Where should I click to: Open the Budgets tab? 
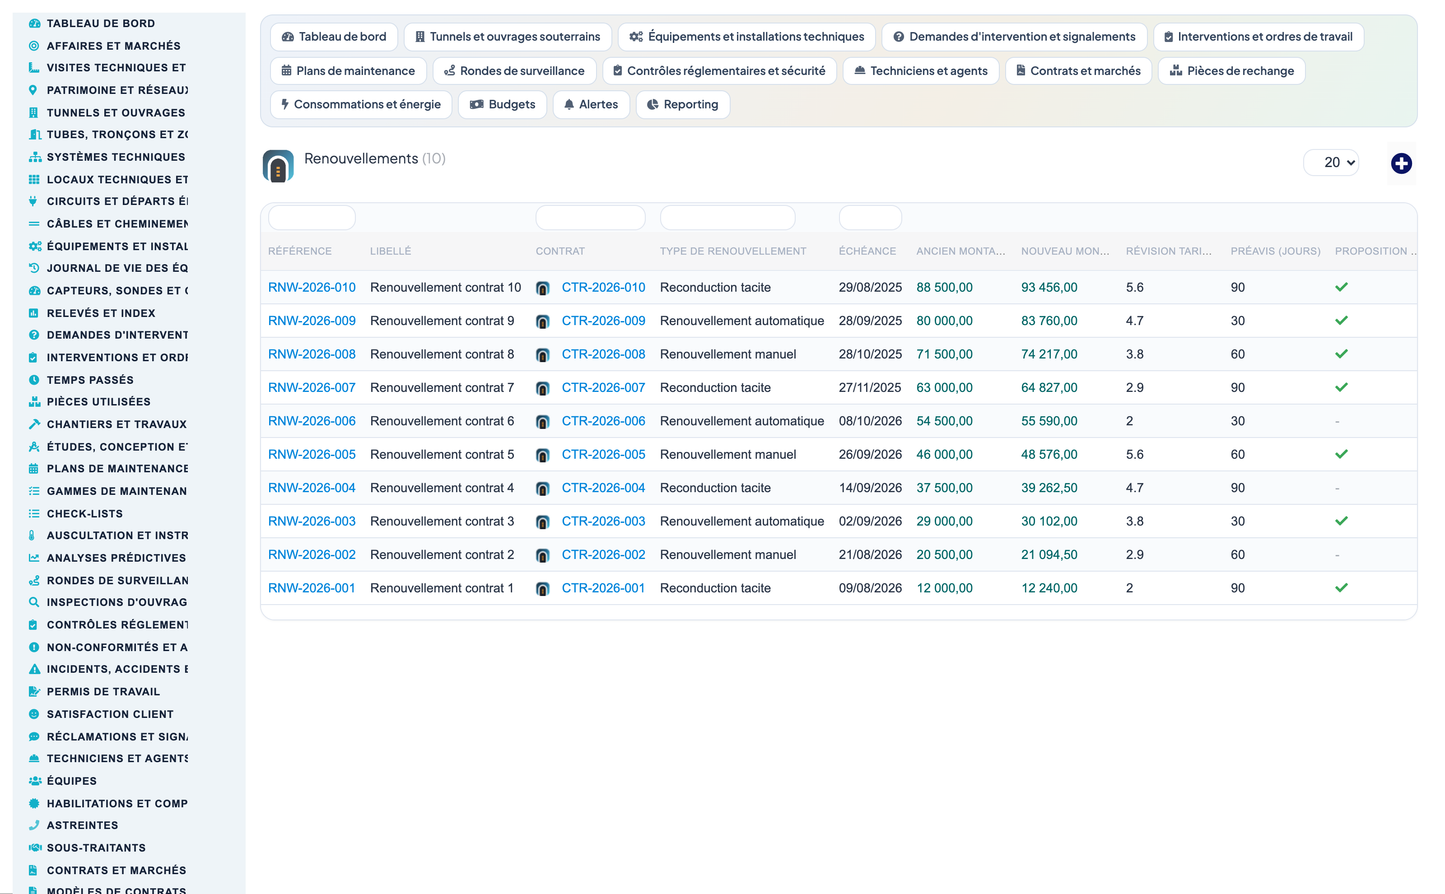click(502, 105)
